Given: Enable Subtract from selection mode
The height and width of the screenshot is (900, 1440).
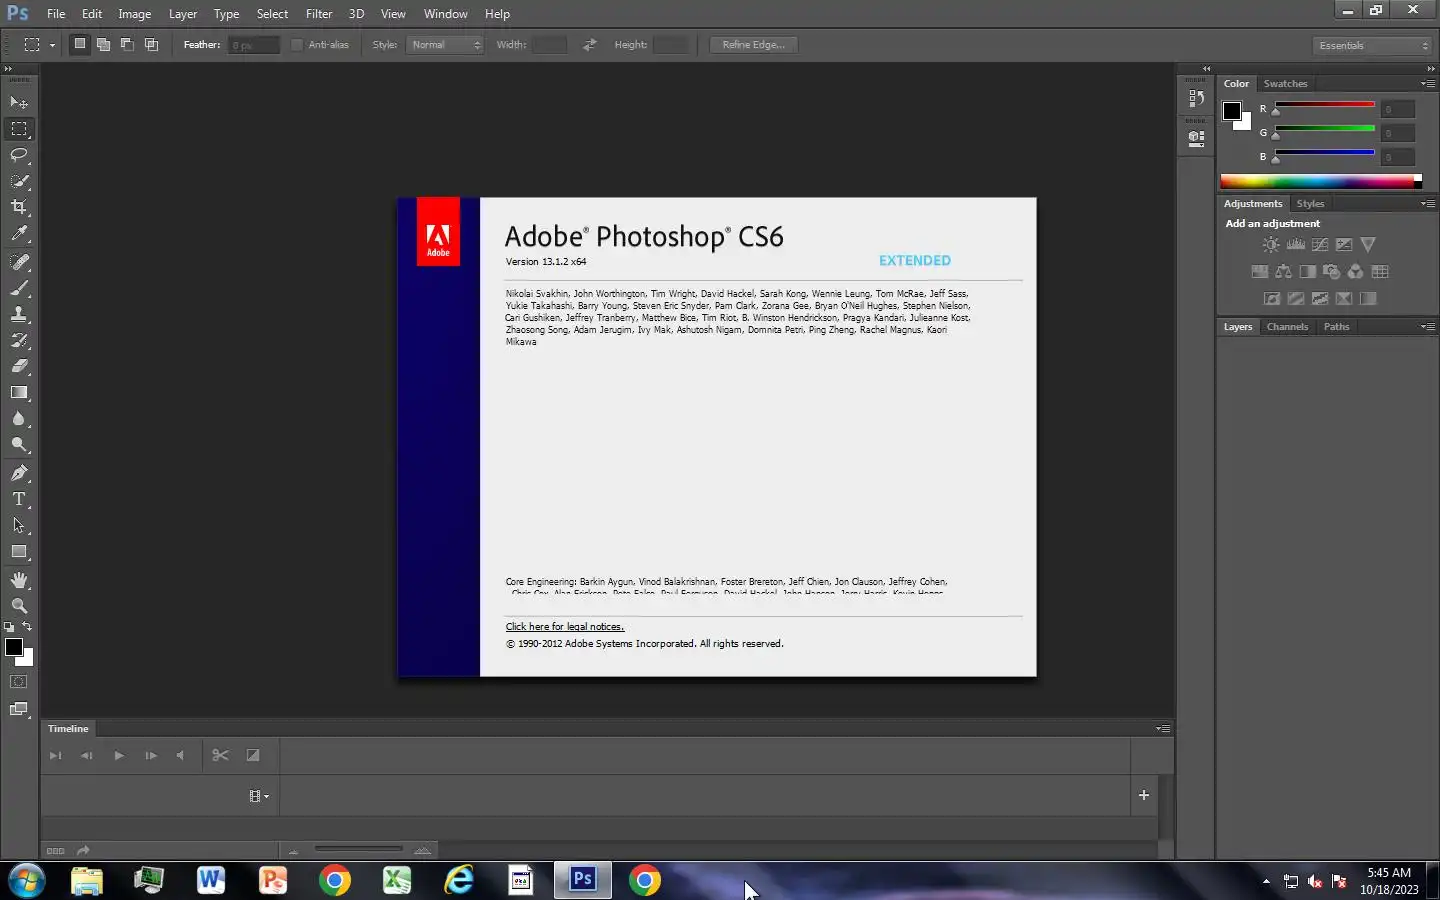Looking at the screenshot, I should tap(127, 45).
